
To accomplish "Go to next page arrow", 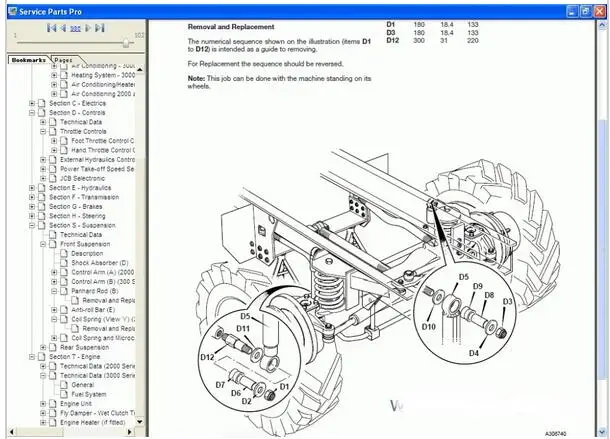I will click(x=88, y=28).
